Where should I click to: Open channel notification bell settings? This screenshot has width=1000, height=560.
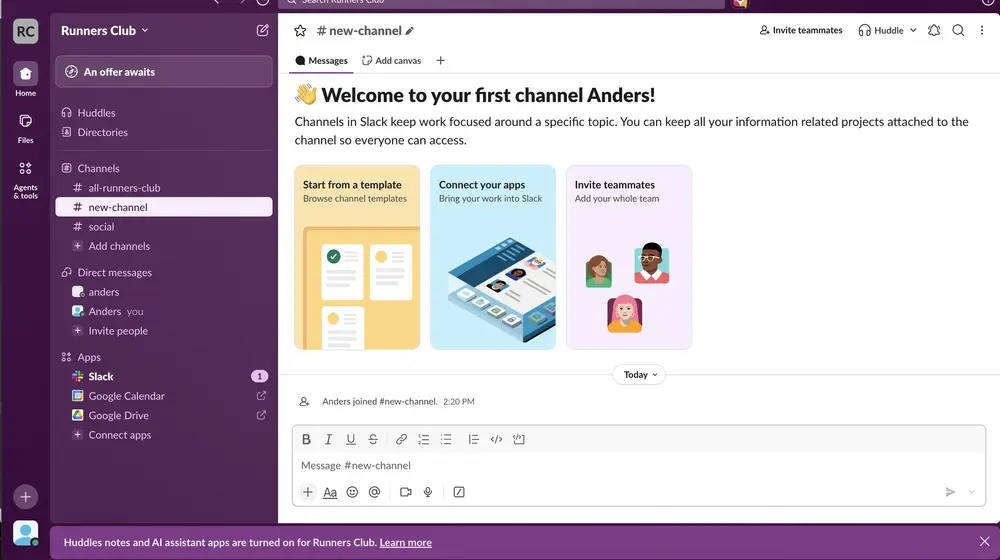[x=934, y=30]
